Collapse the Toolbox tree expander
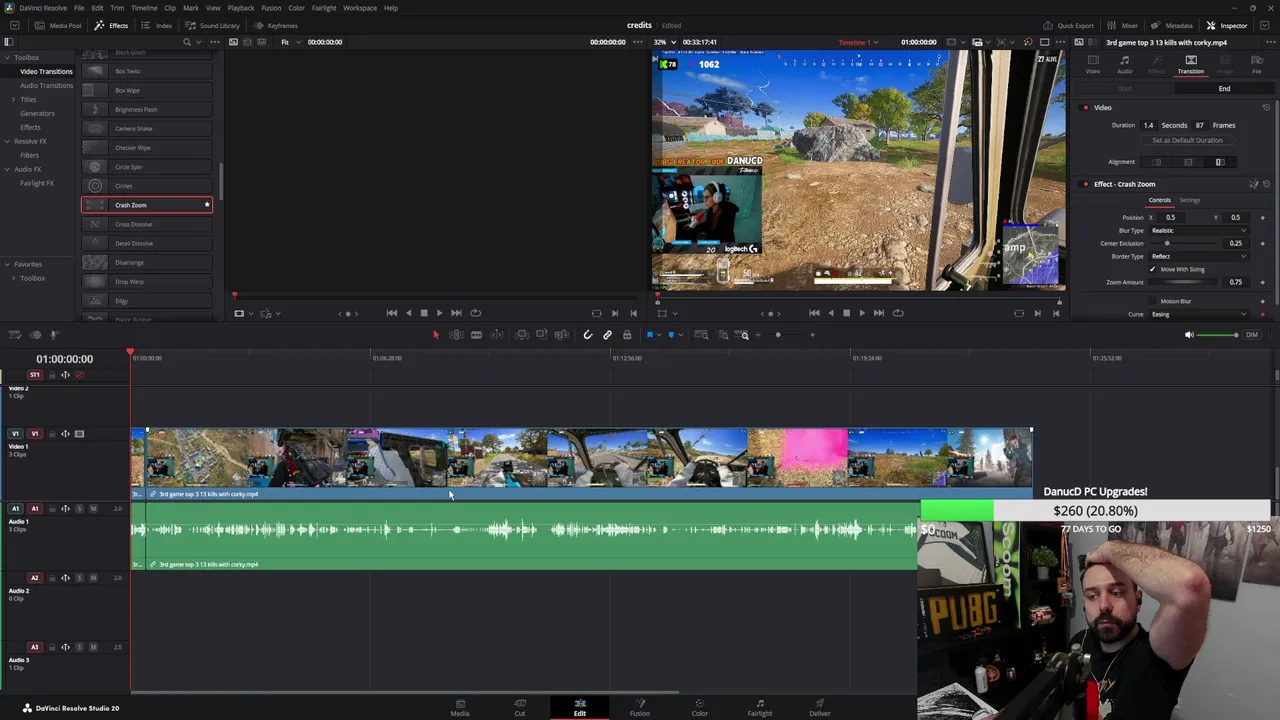The height and width of the screenshot is (720, 1280). coord(7,57)
